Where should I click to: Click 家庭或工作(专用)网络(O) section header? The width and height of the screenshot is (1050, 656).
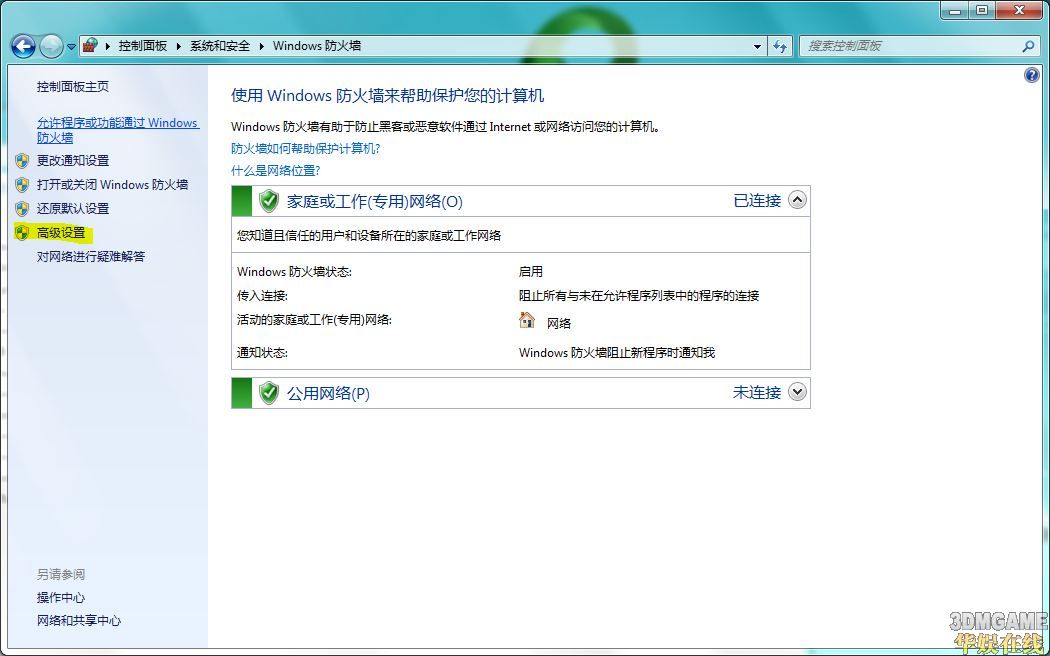click(x=374, y=201)
